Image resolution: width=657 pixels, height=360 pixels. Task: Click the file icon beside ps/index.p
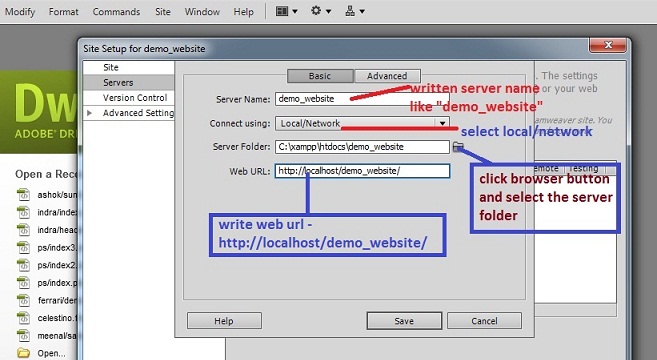point(23,283)
